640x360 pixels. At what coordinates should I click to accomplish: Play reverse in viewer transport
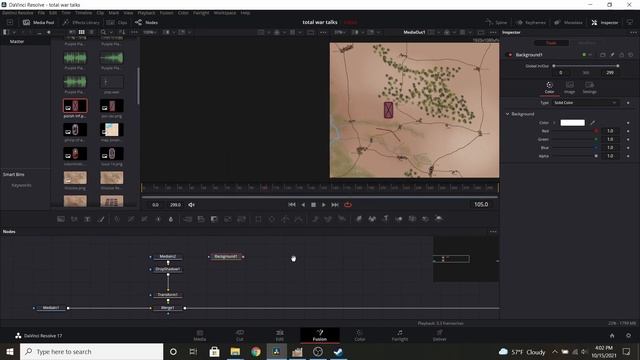[303, 204]
